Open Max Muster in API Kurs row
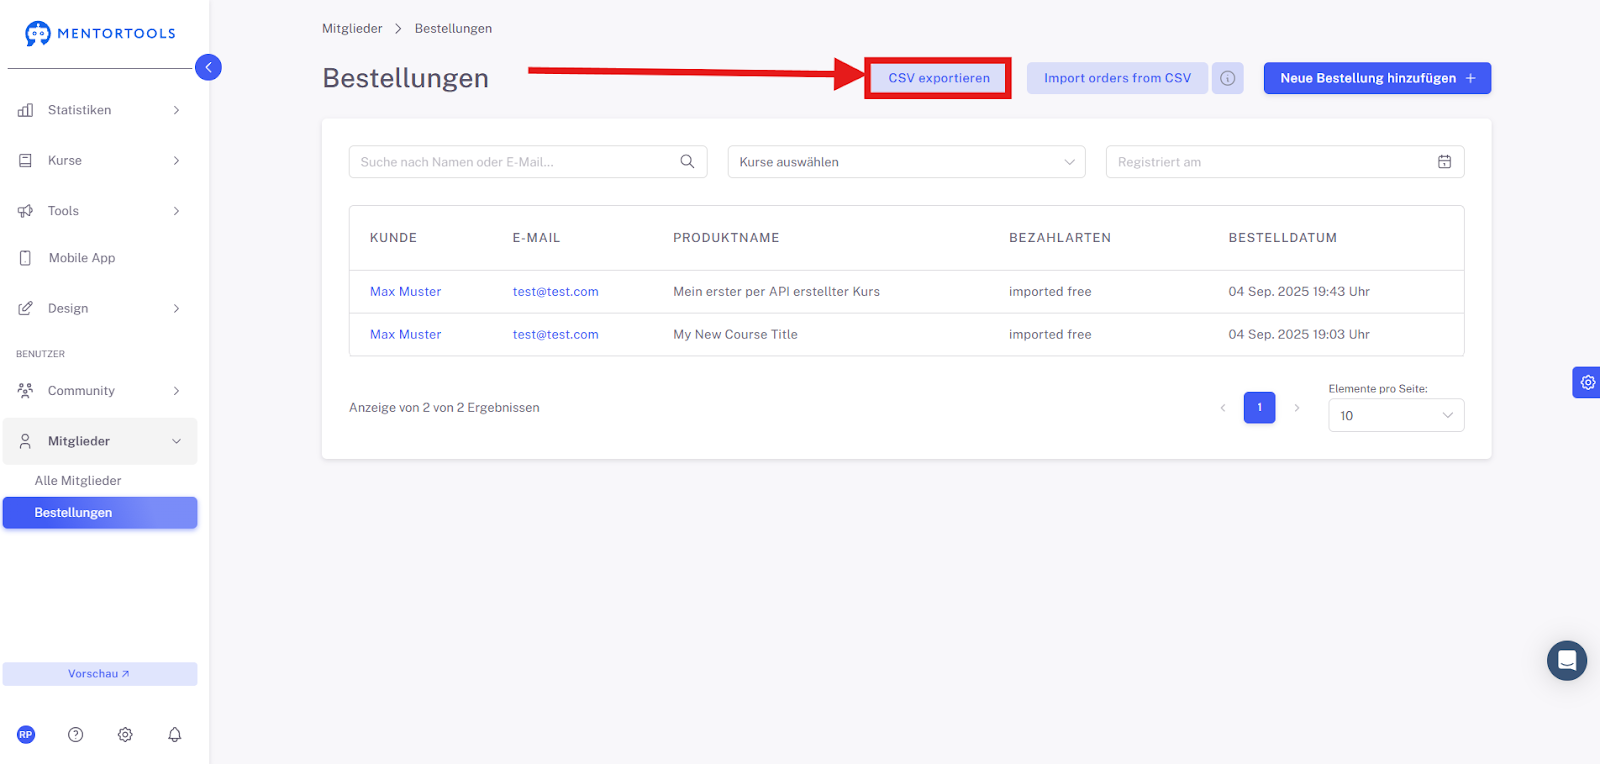This screenshot has height=764, width=1600. click(x=405, y=292)
